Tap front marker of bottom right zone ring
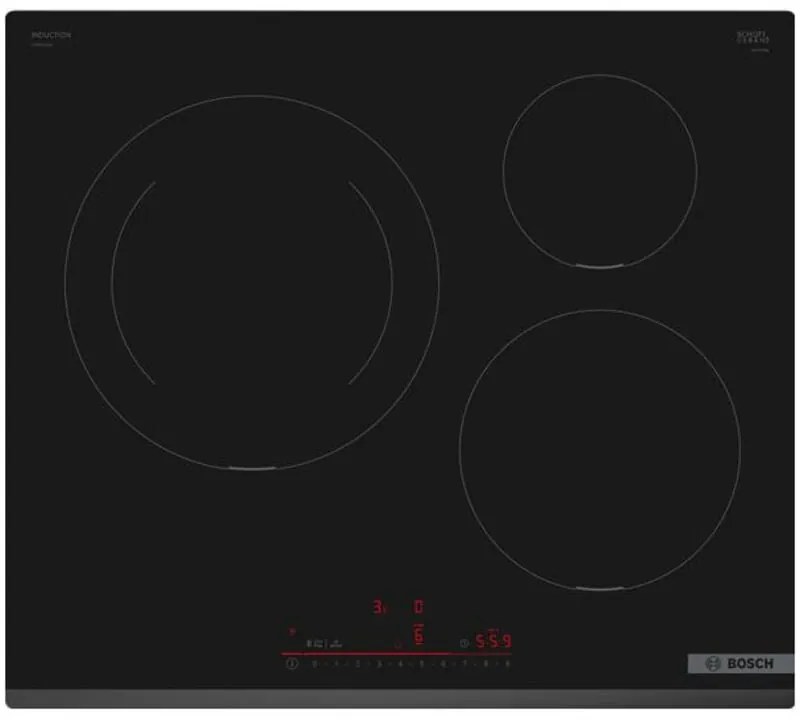The width and height of the screenshot is (800, 720). click(x=599, y=588)
